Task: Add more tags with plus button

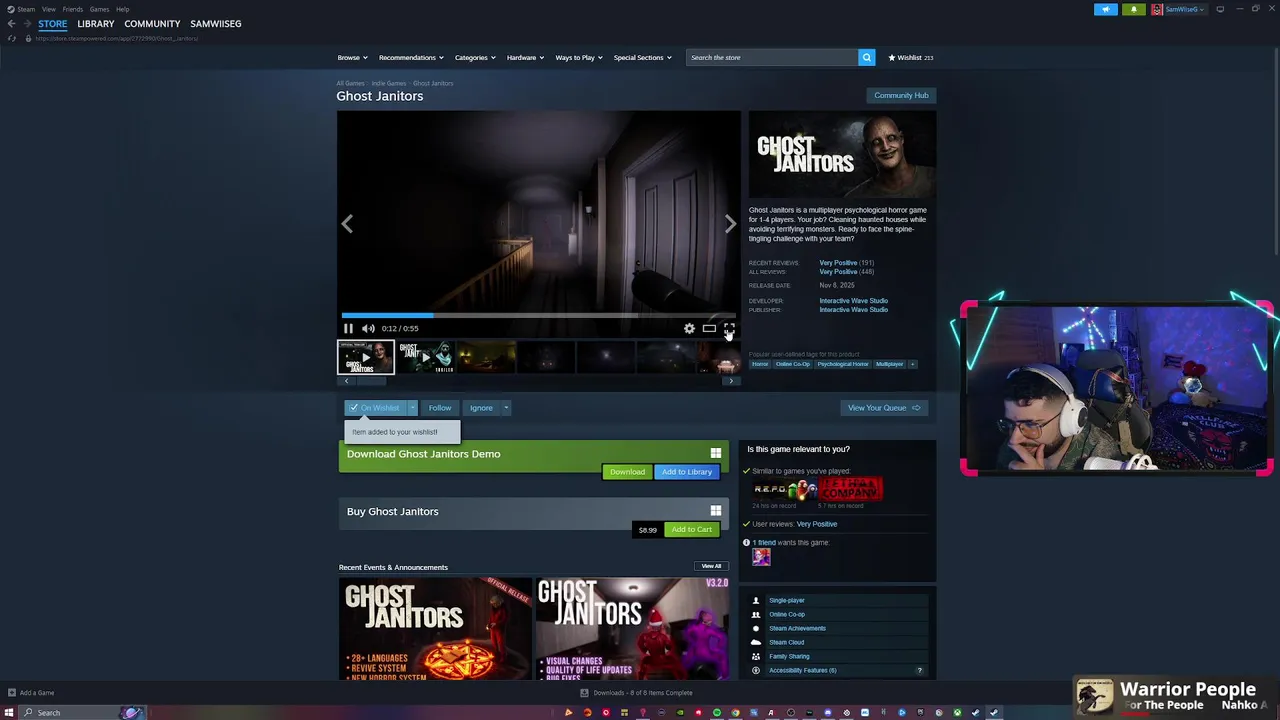Action: (912, 364)
